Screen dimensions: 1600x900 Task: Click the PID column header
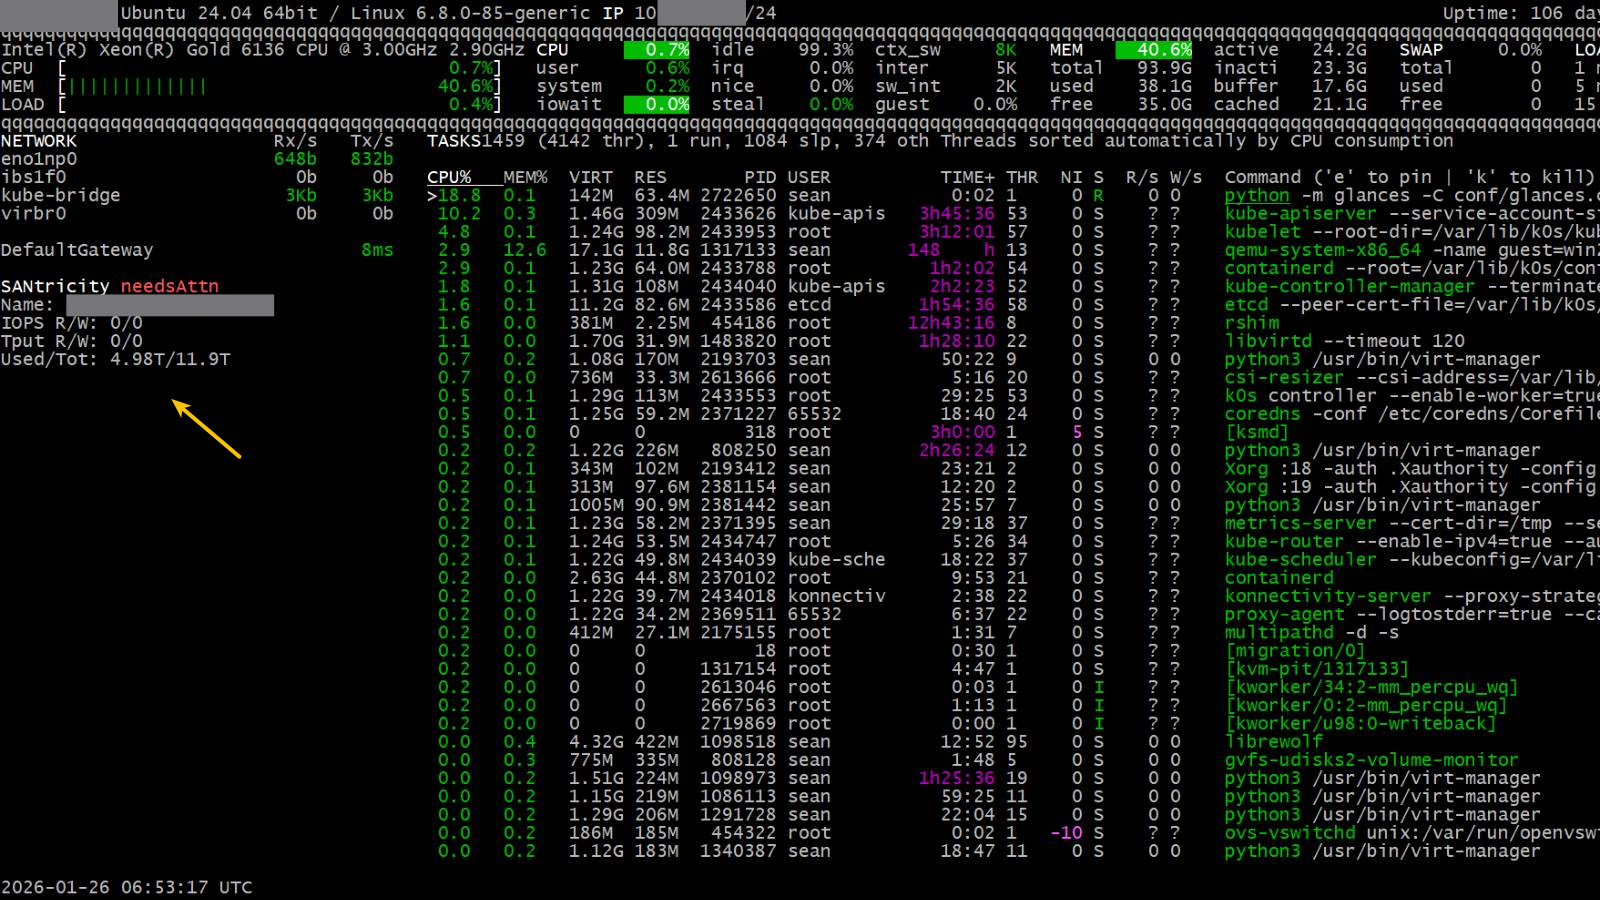[x=759, y=177]
